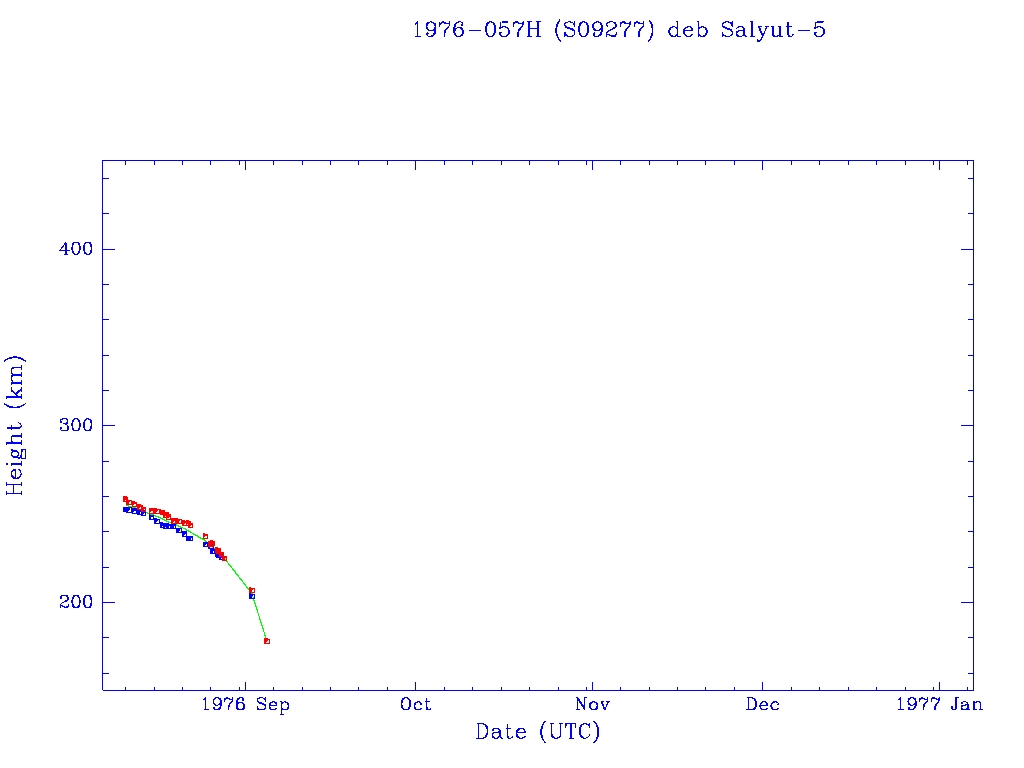Click the '1976 Sep' date axis label

pyautogui.click(x=245, y=705)
